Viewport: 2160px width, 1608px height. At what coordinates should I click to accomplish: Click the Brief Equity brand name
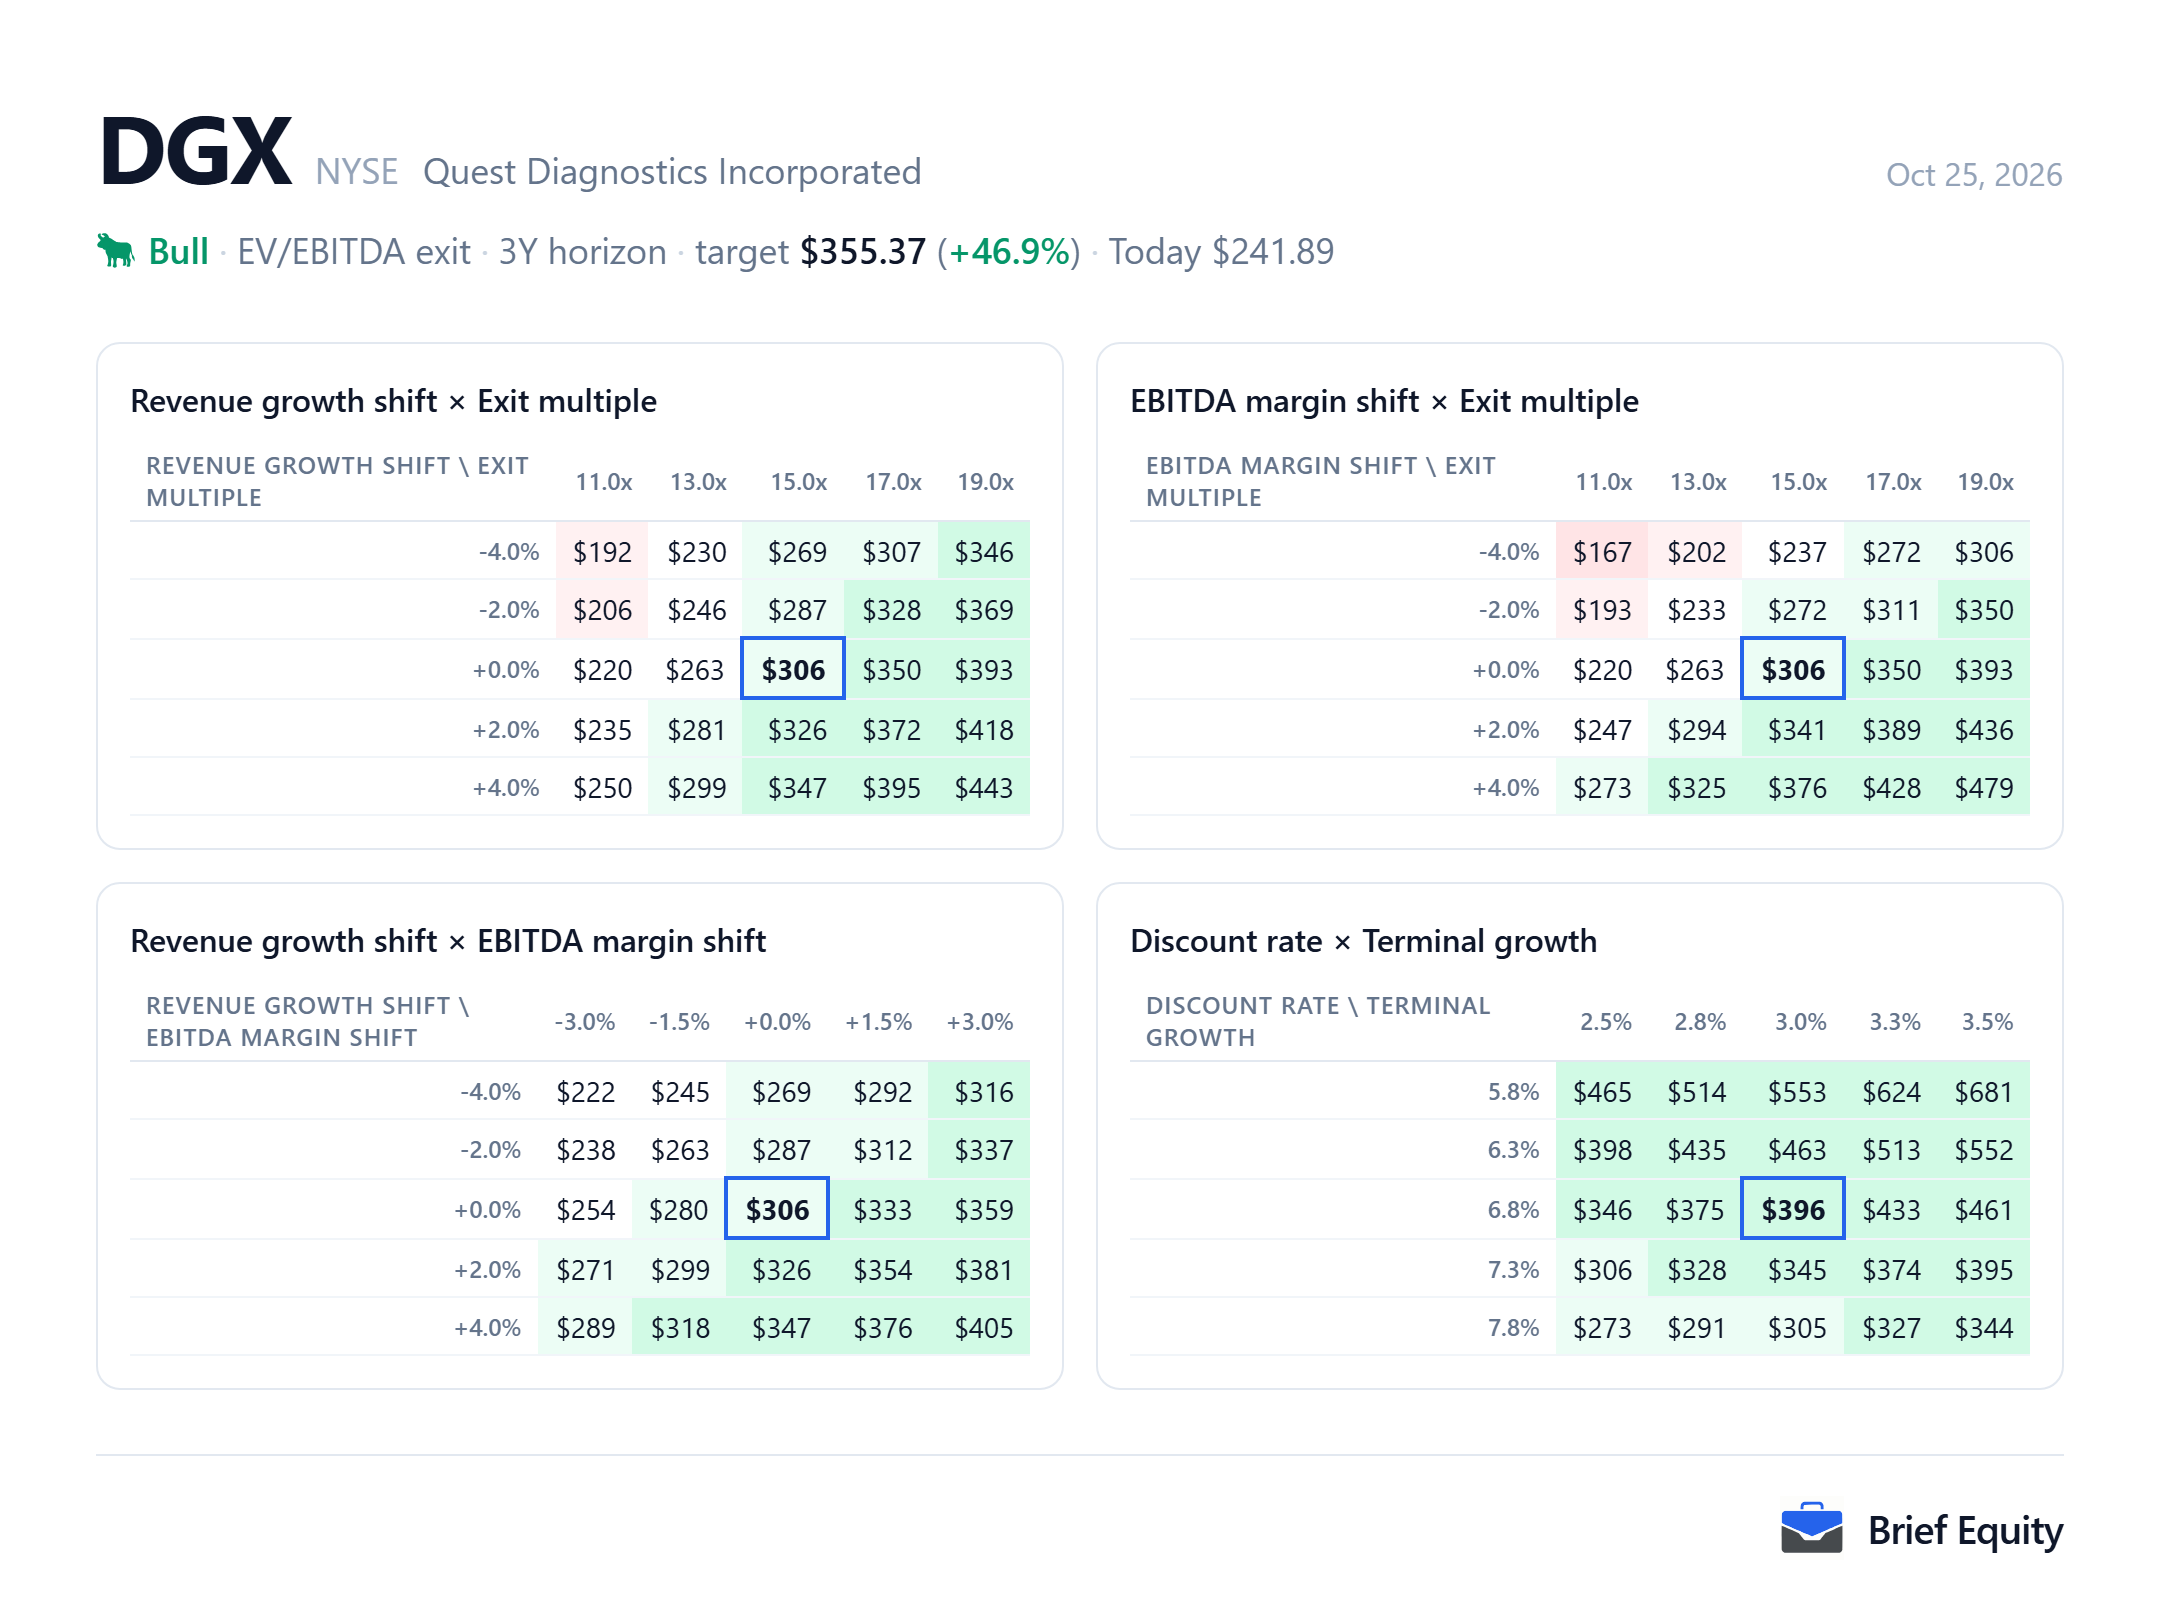click(x=1966, y=1530)
